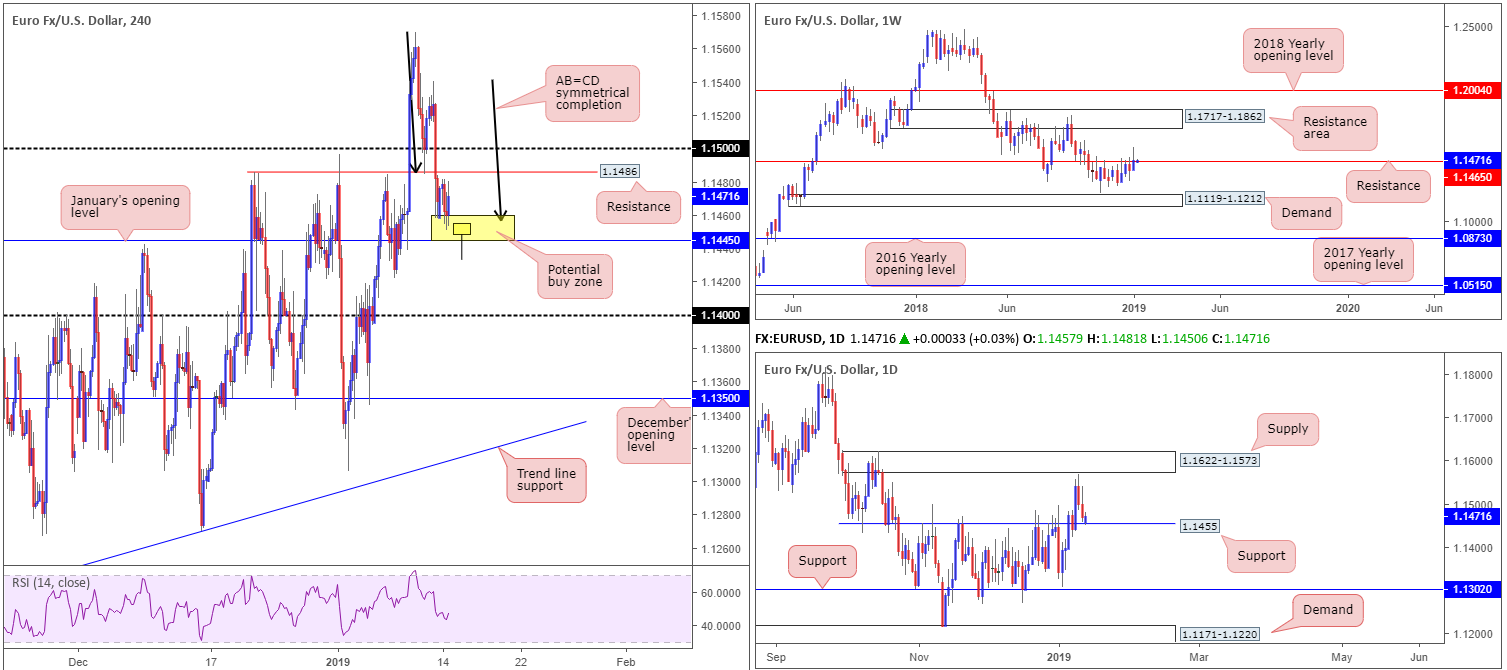
Task: Click the blue 1.08730 axis price tag
Action: [1472, 239]
